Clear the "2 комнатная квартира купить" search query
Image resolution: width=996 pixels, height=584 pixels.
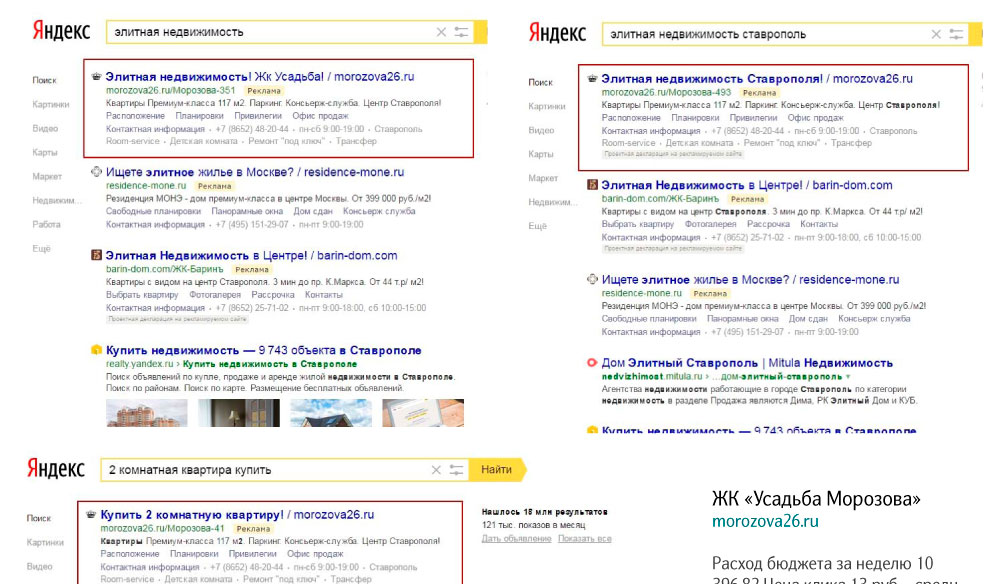[x=436, y=470]
